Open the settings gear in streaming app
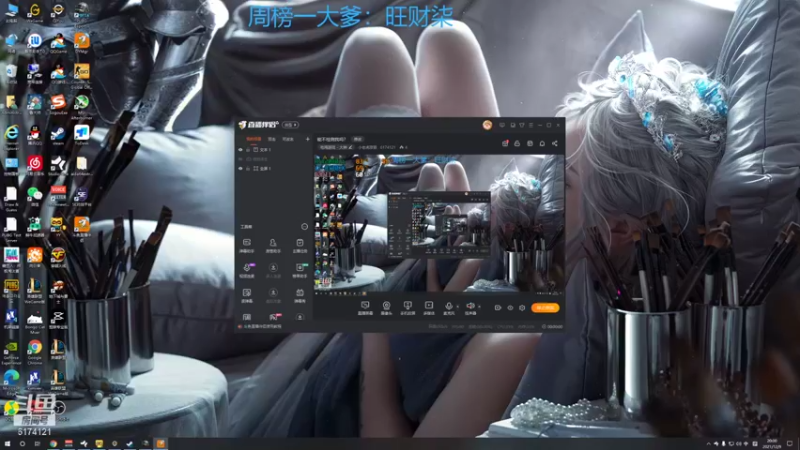800x450 pixels. (x=522, y=308)
